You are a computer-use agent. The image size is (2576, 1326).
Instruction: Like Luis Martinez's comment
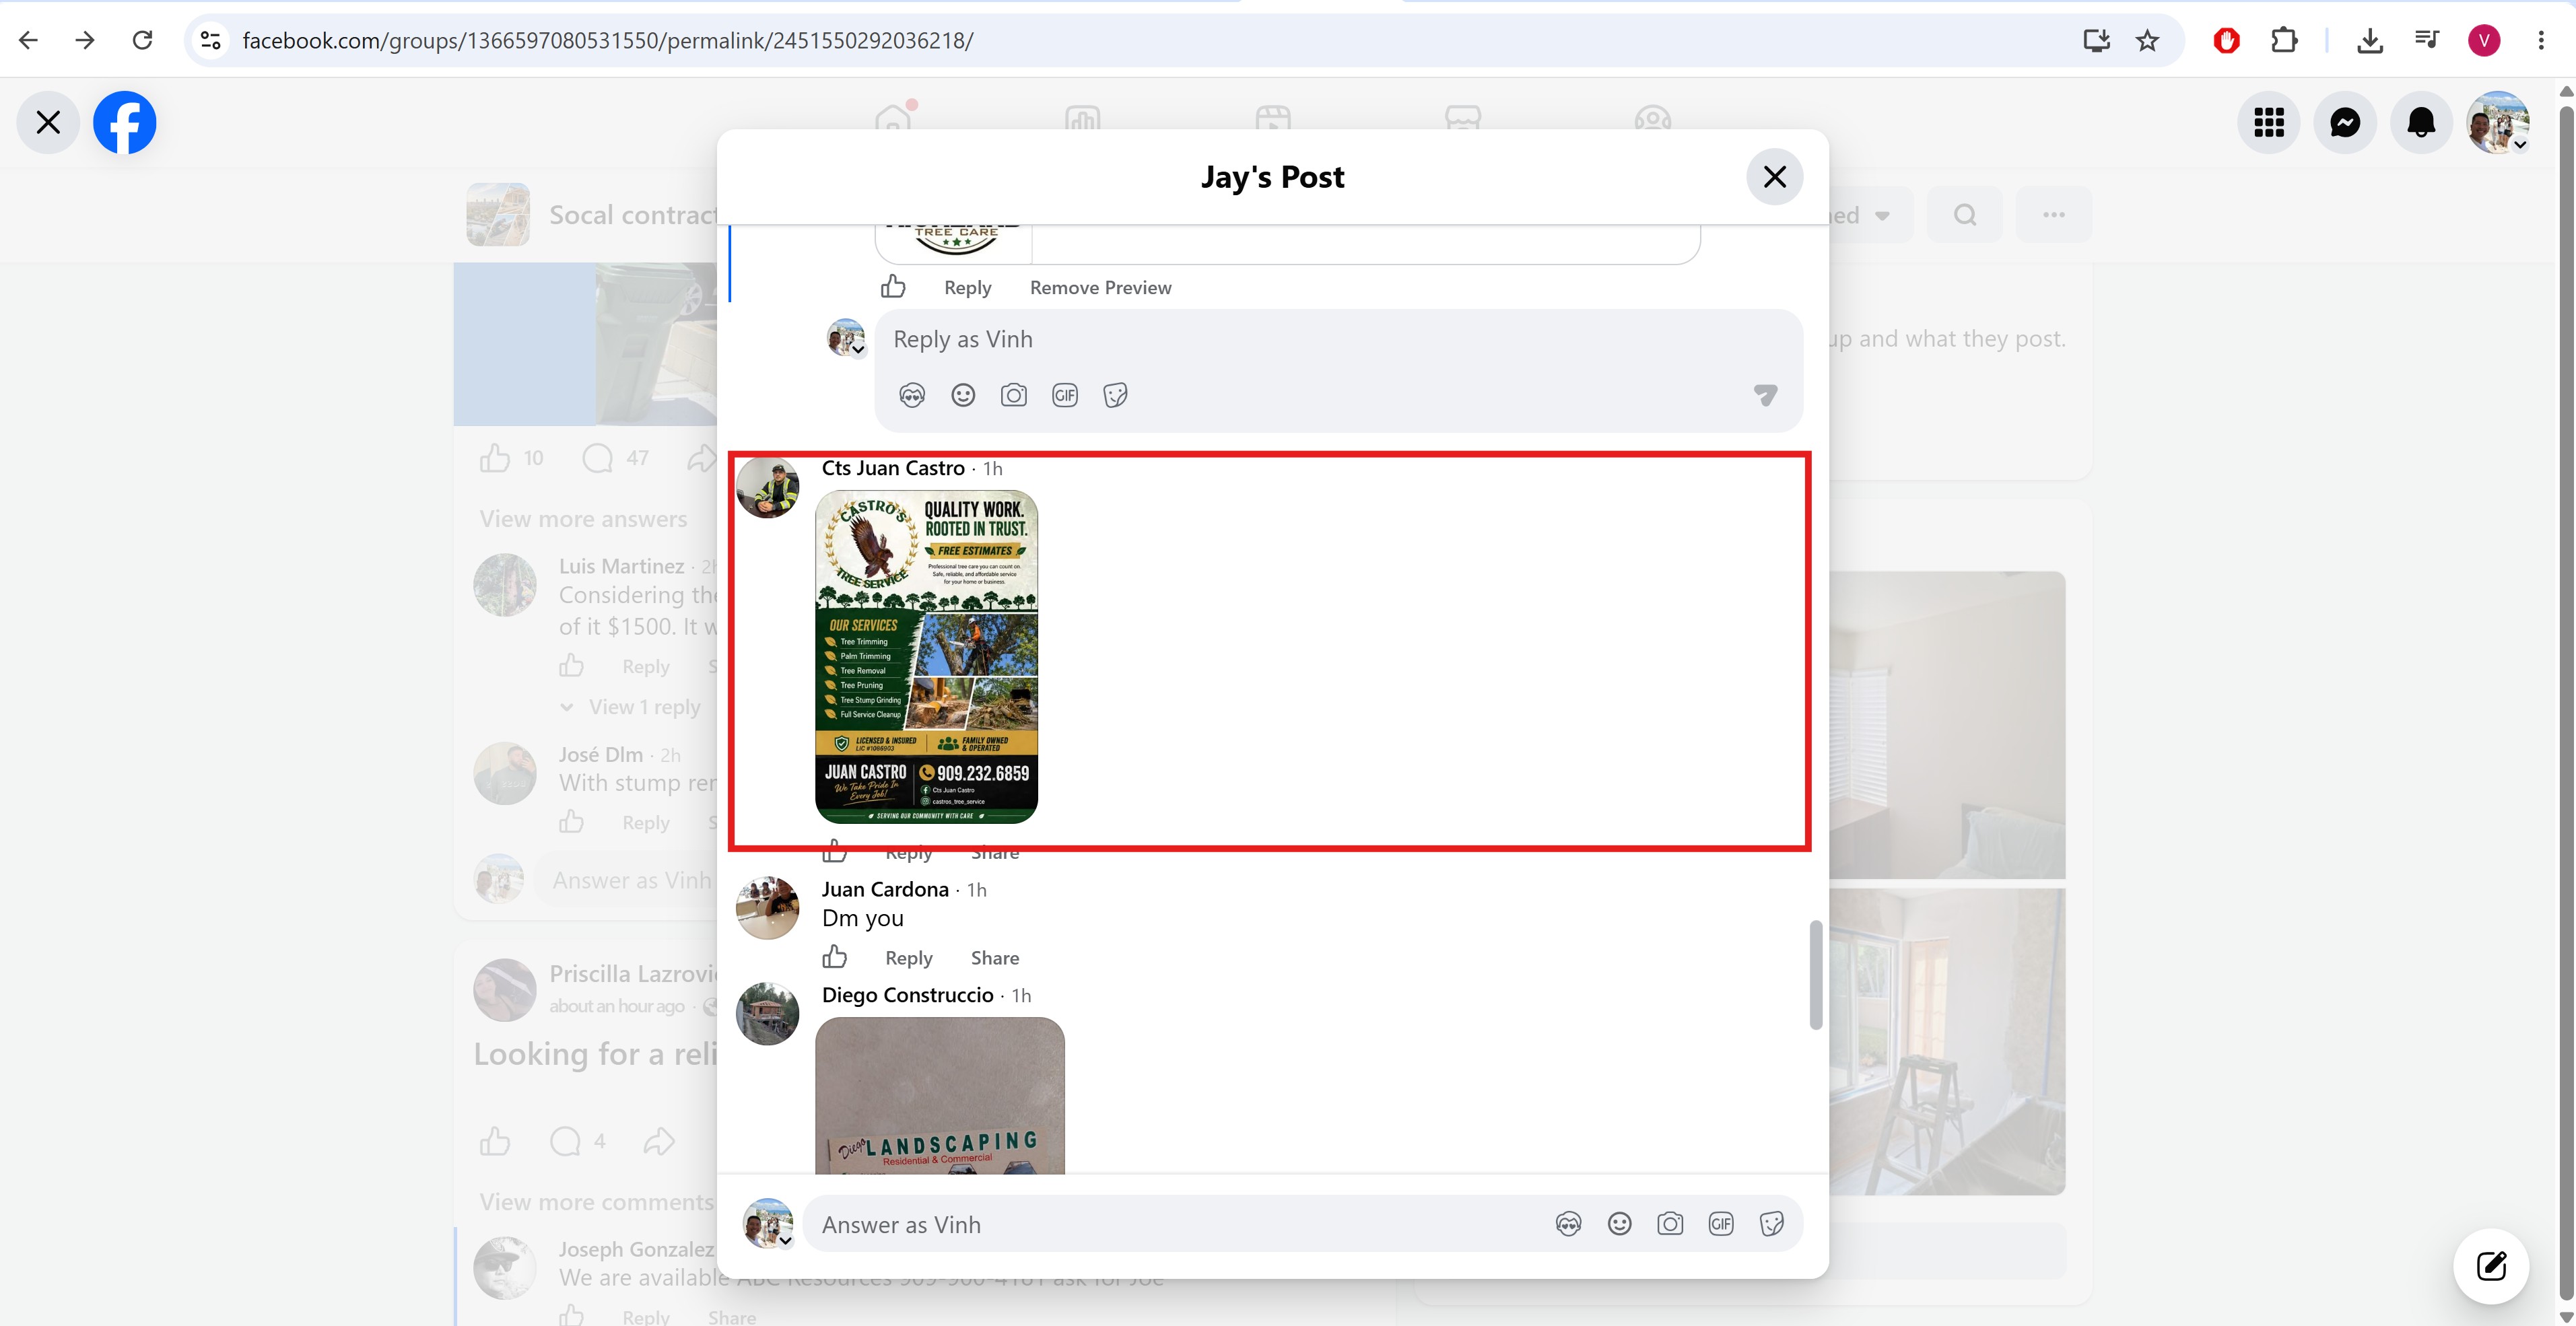pyautogui.click(x=572, y=666)
